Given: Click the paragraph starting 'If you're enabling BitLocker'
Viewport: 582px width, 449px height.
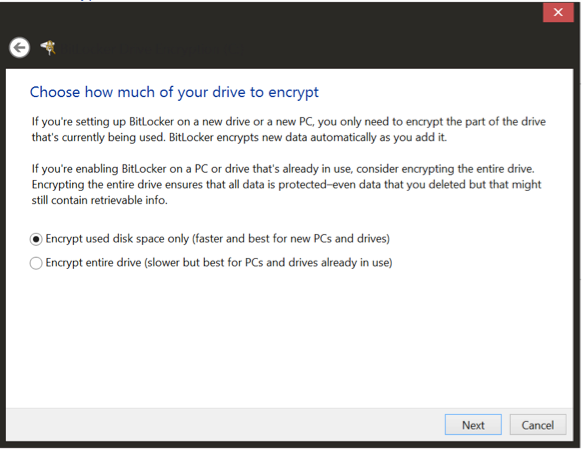Looking at the screenshot, I should (x=286, y=184).
